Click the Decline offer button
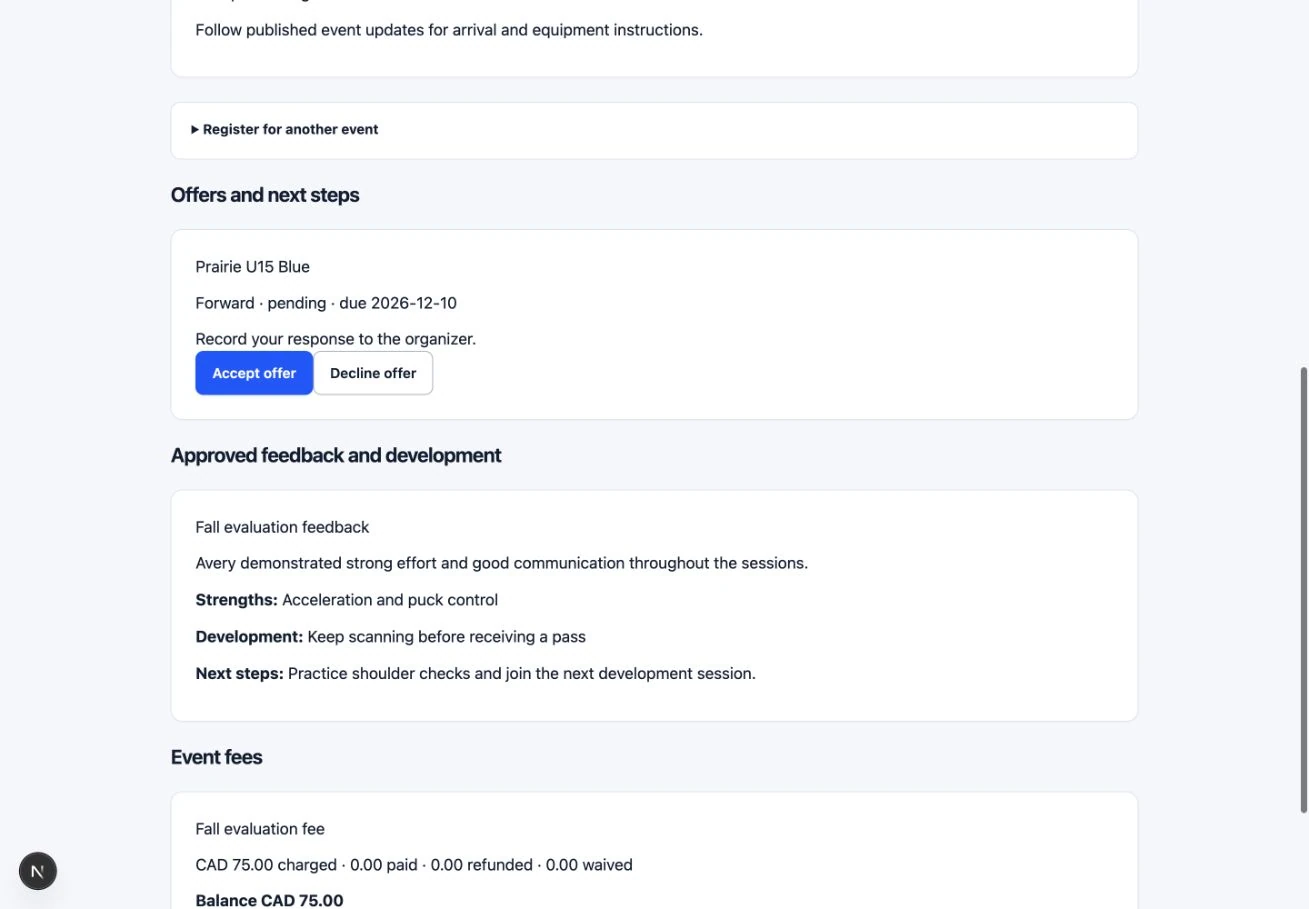Viewport: 1309px width, 909px height. [x=373, y=373]
